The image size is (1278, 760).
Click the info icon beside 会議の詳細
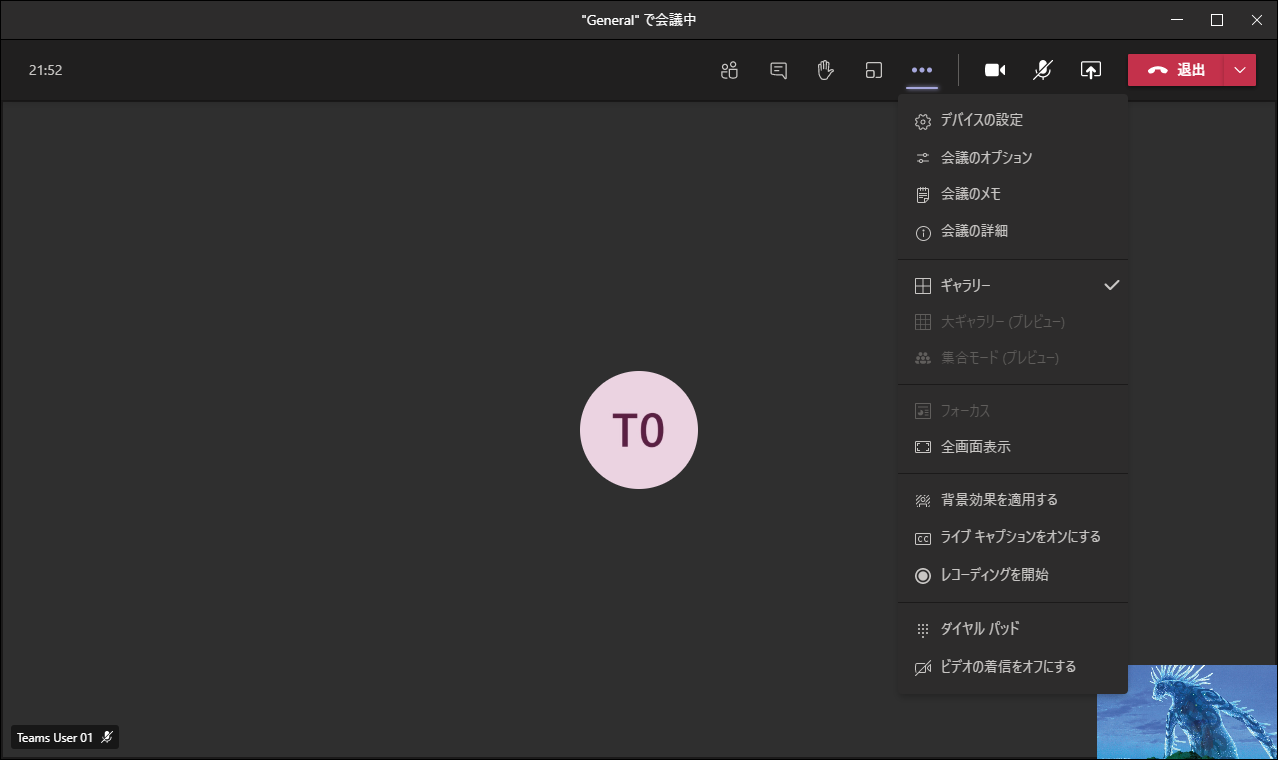pyautogui.click(x=923, y=232)
